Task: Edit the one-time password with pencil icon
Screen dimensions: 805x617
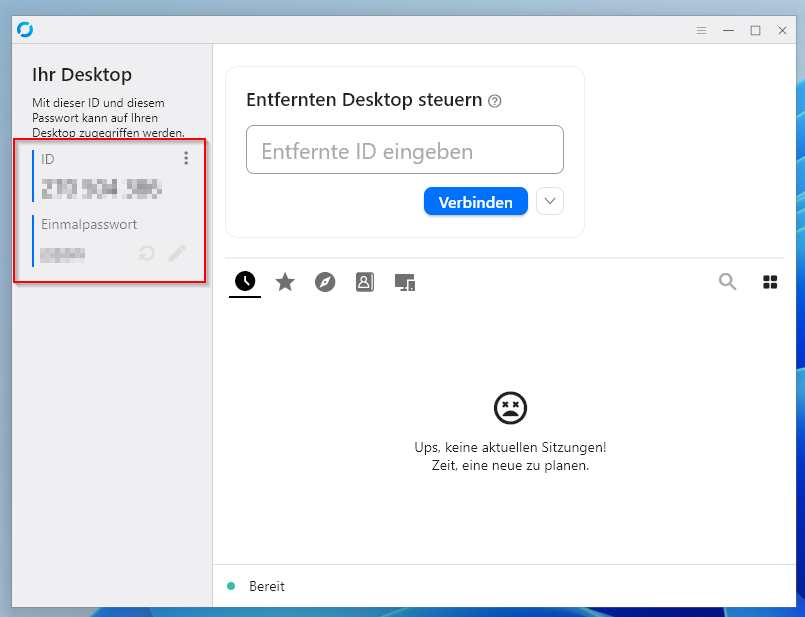Action: (178, 253)
